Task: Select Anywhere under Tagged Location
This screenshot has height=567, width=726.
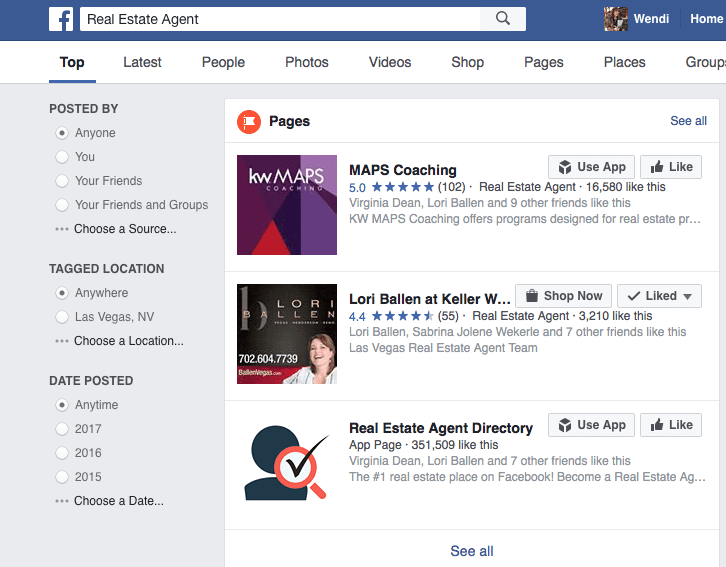Action: click(62, 293)
